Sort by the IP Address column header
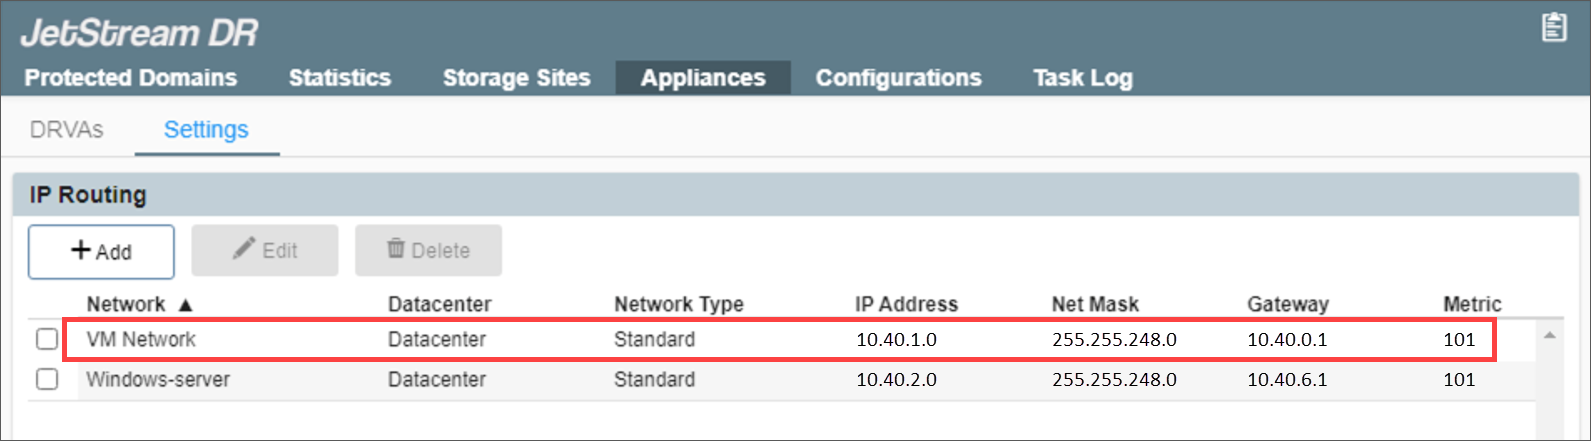The height and width of the screenshot is (441, 1591). [906, 304]
